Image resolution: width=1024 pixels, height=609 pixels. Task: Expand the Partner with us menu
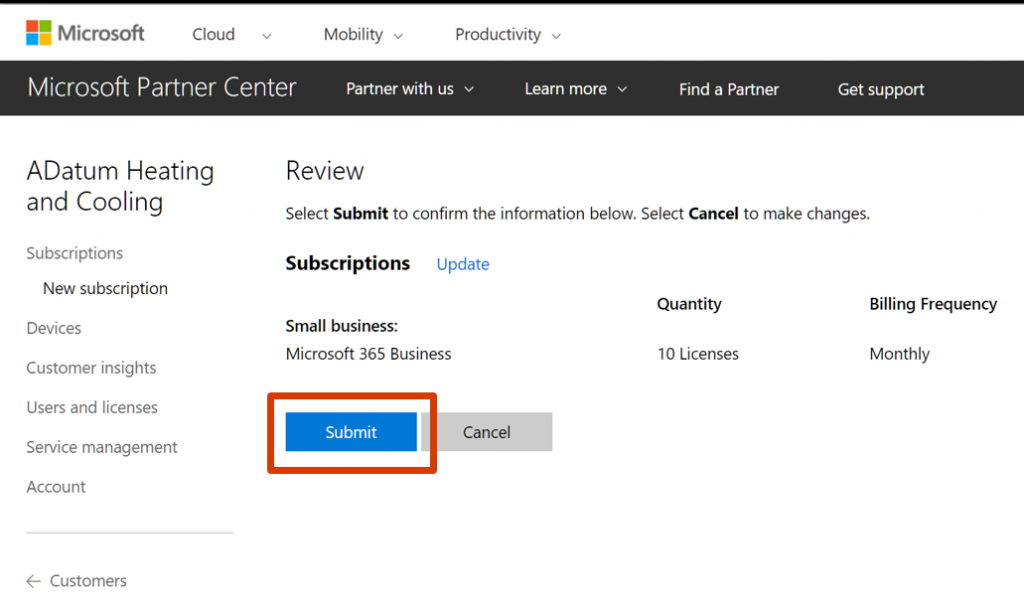[x=409, y=89]
